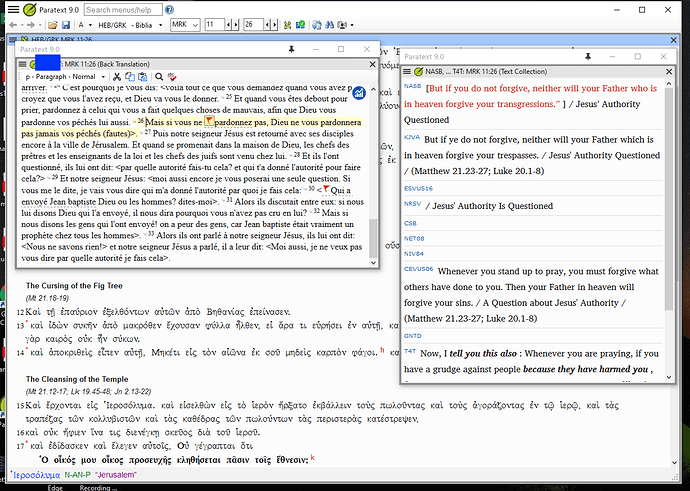Viewport: 690px width, 491px height.
Task: Open the Back Translation window hamburger menu
Action: pyautogui.click(x=22, y=64)
